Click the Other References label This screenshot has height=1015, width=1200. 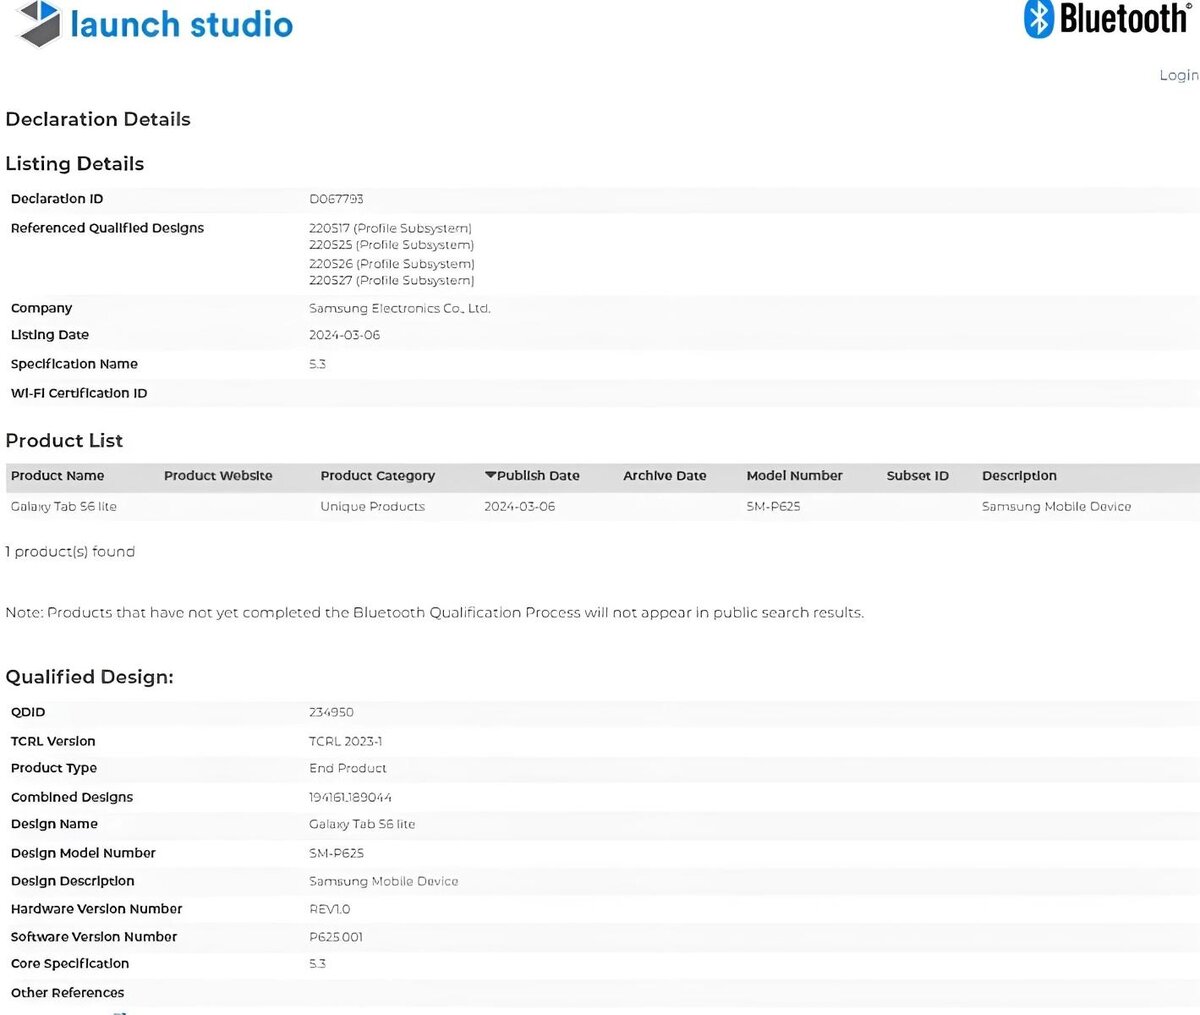click(67, 993)
